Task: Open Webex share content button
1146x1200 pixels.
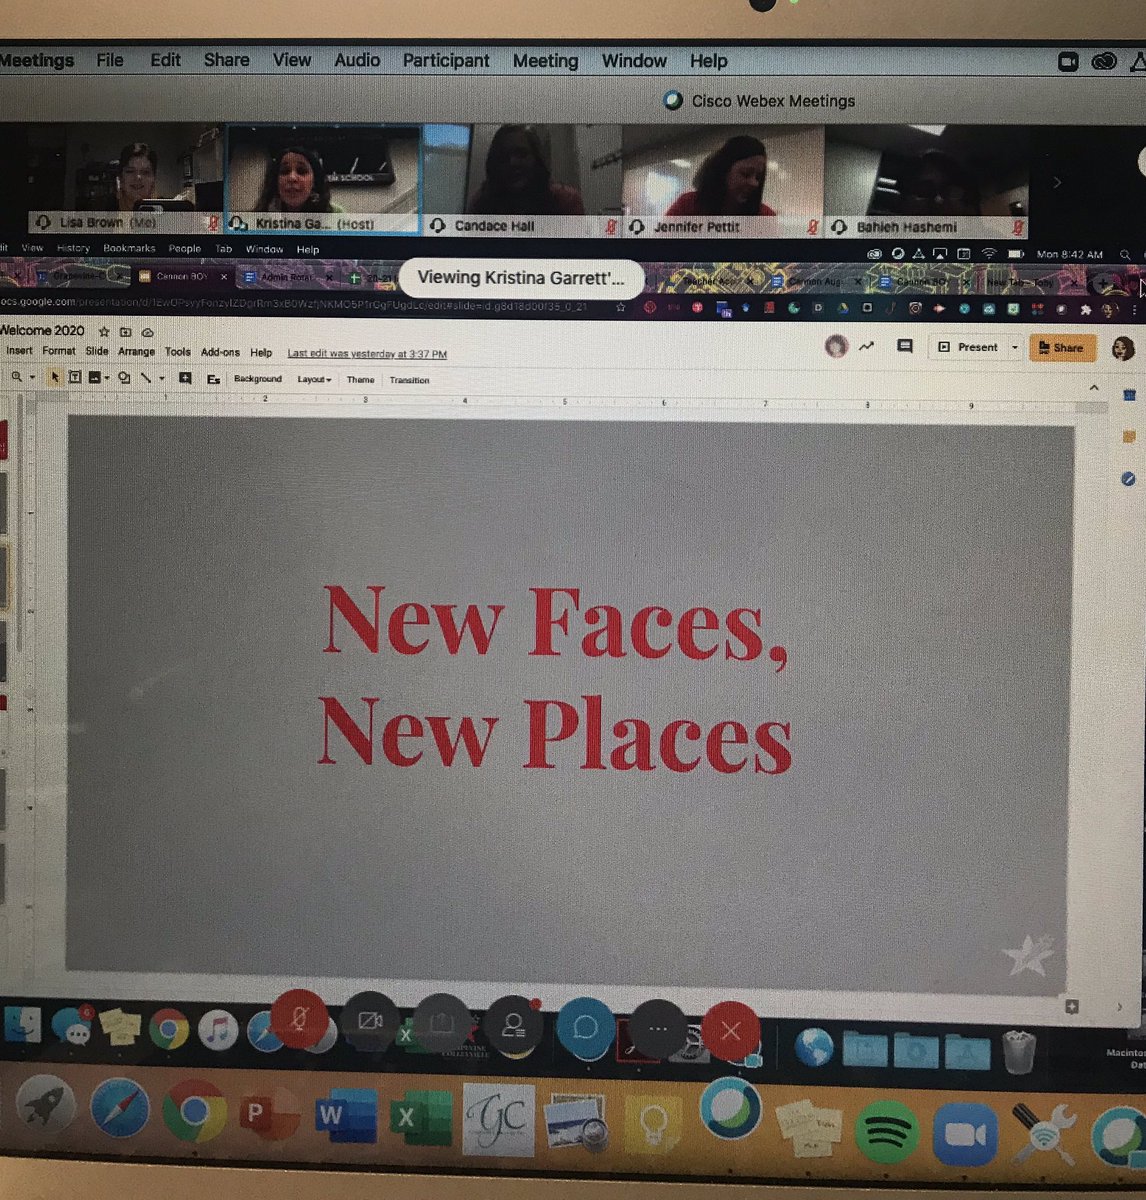Action: click(x=442, y=1023)
